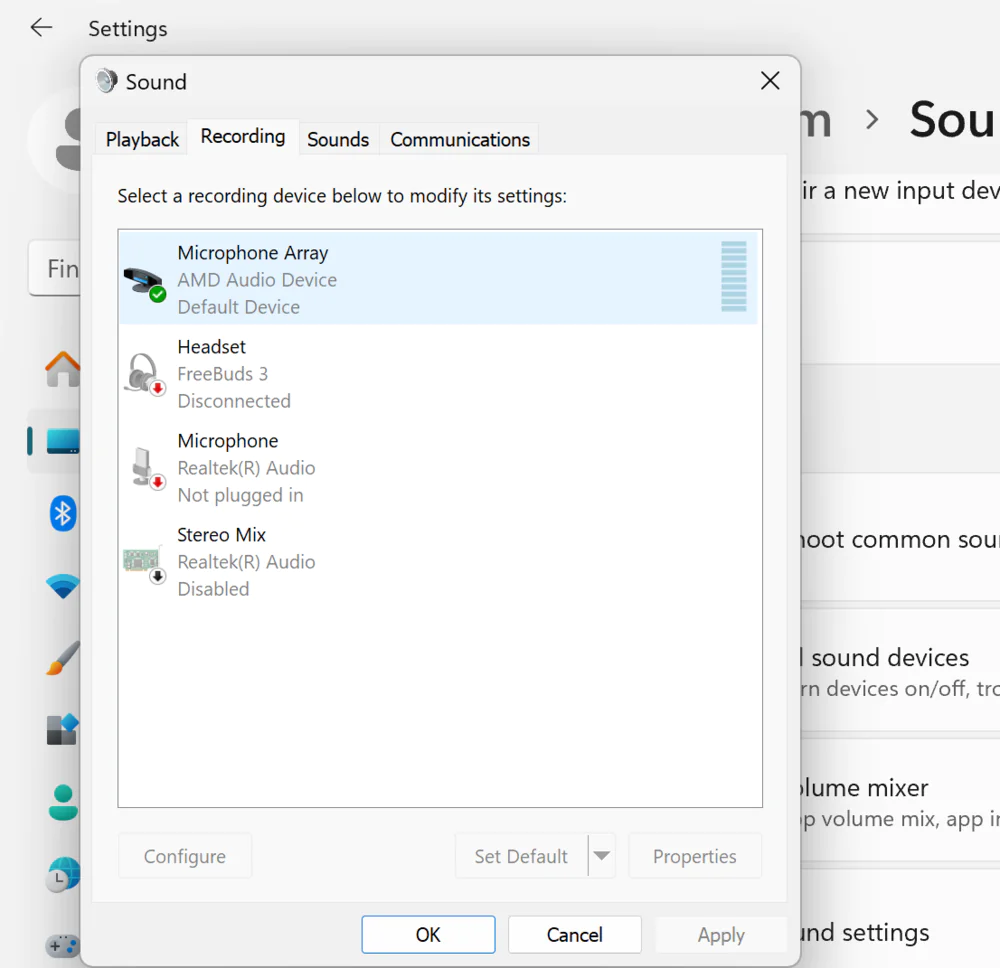Select the Recording tab
The height and width of the screenshot is (968, 1000).
(x=243, y=136)
